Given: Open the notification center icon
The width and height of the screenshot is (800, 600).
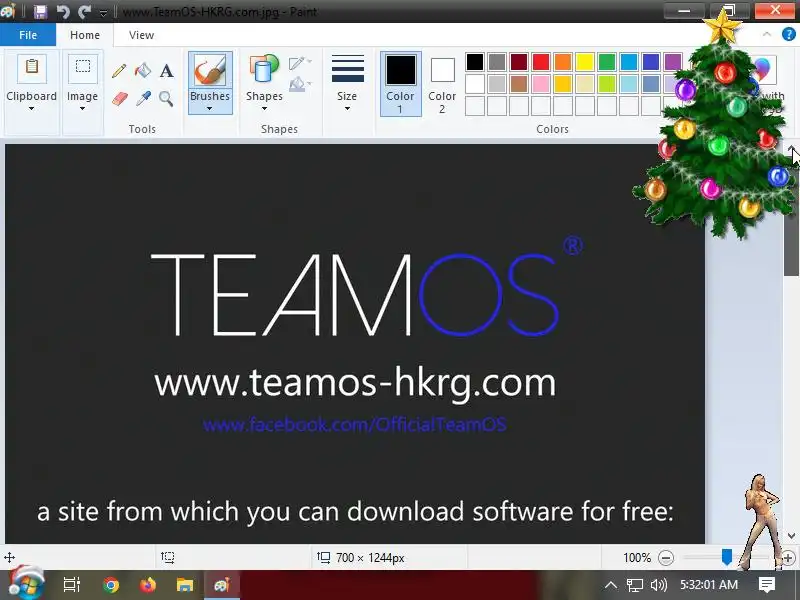Looking at the screenshot, I should pyautogui.click(x=767, y=585).
